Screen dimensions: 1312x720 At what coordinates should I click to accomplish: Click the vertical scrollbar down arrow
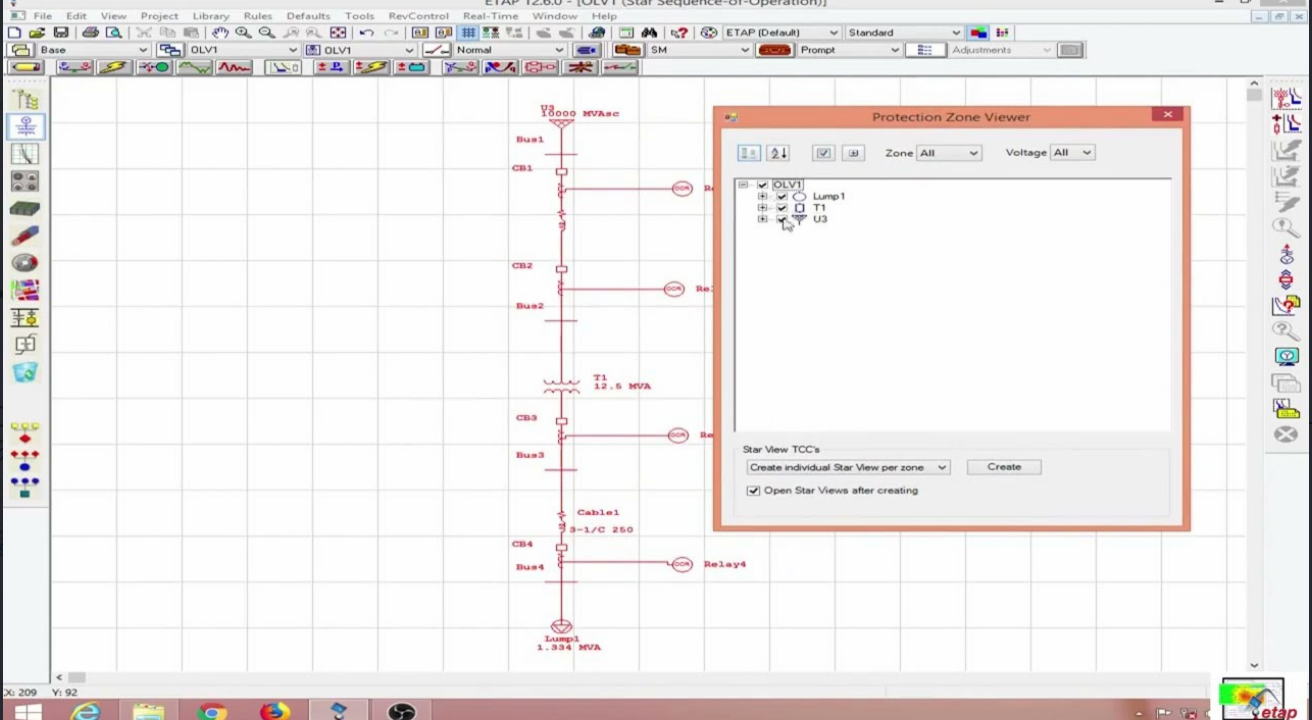click(x=1254, y=665)
